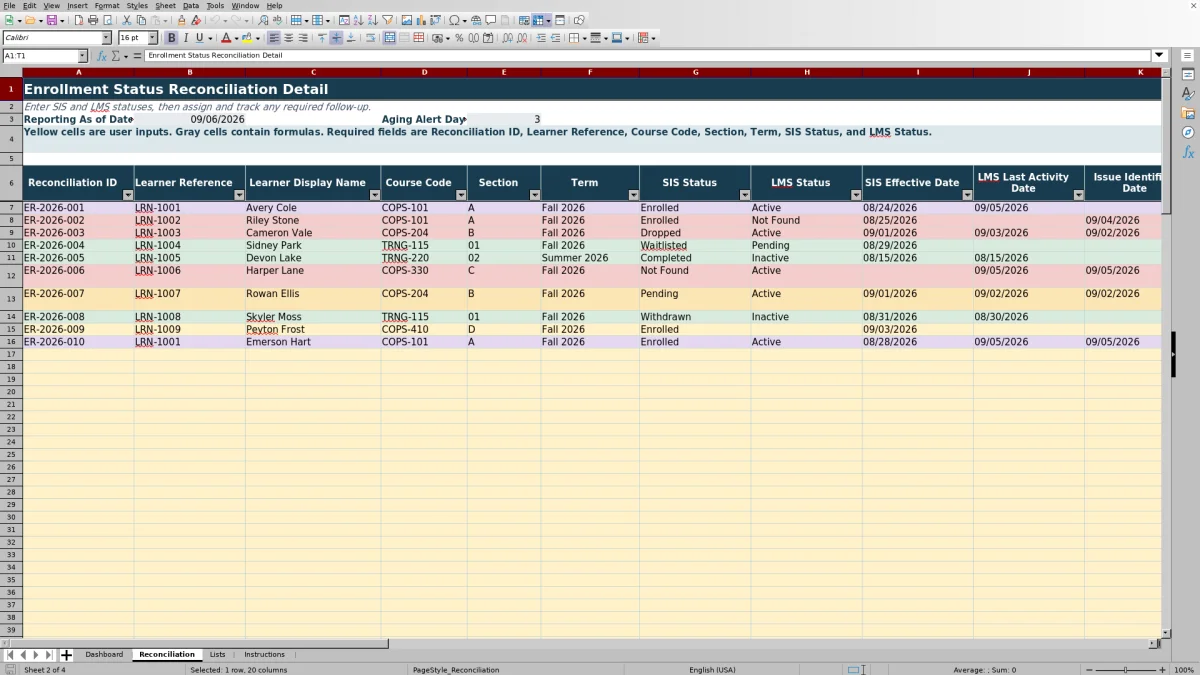Viewport: 1200px width, 675px height.
Task: Click the last sheet navigation arrow
Action: [x=49, y=655]
